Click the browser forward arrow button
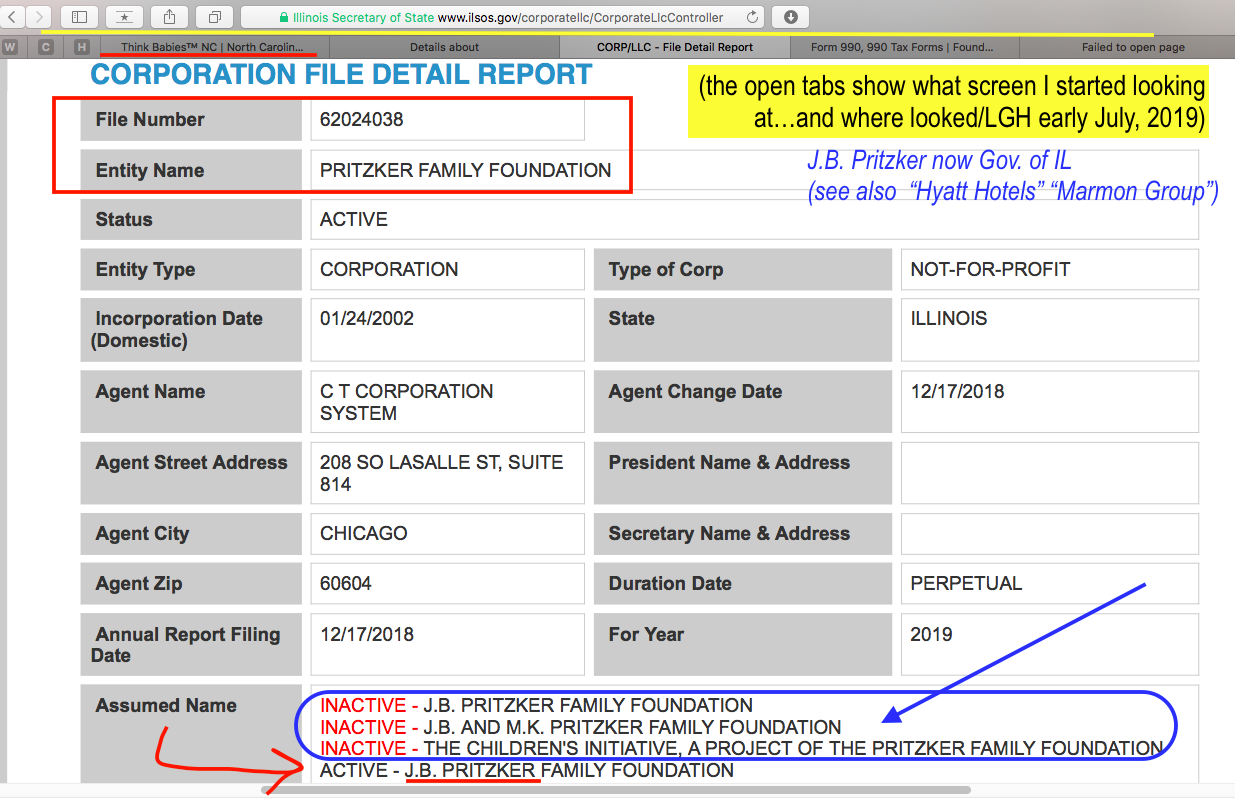The image size is (1235, 798). tap(39, 17)
